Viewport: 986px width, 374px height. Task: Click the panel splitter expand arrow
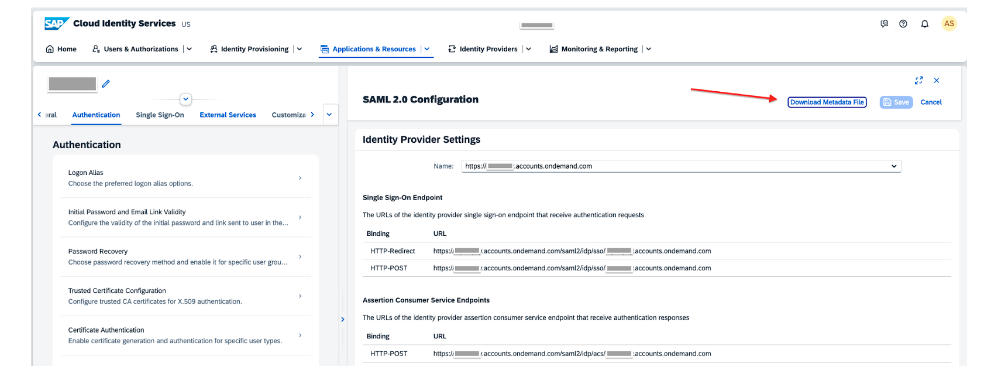click(x=343, y=319)
